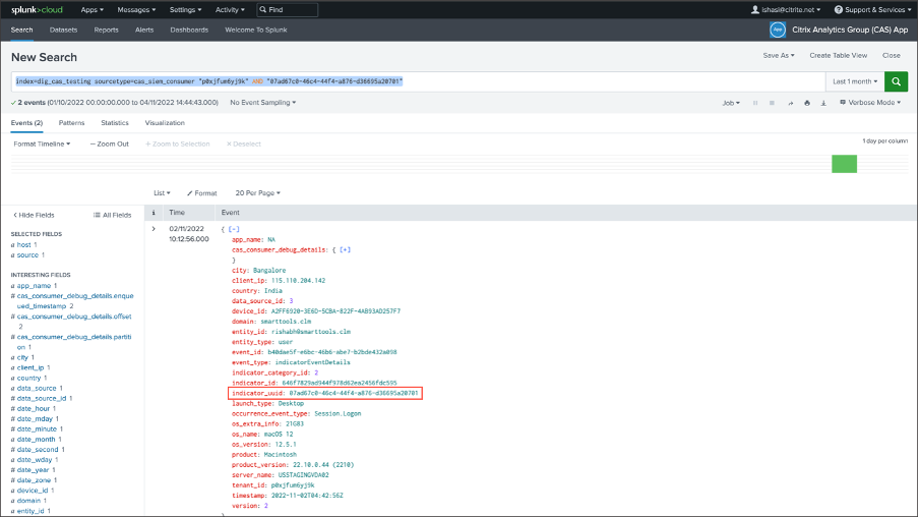Switch to the Patterns tab
The height and width of the screenshot is (518, 920).
point(72,123)
